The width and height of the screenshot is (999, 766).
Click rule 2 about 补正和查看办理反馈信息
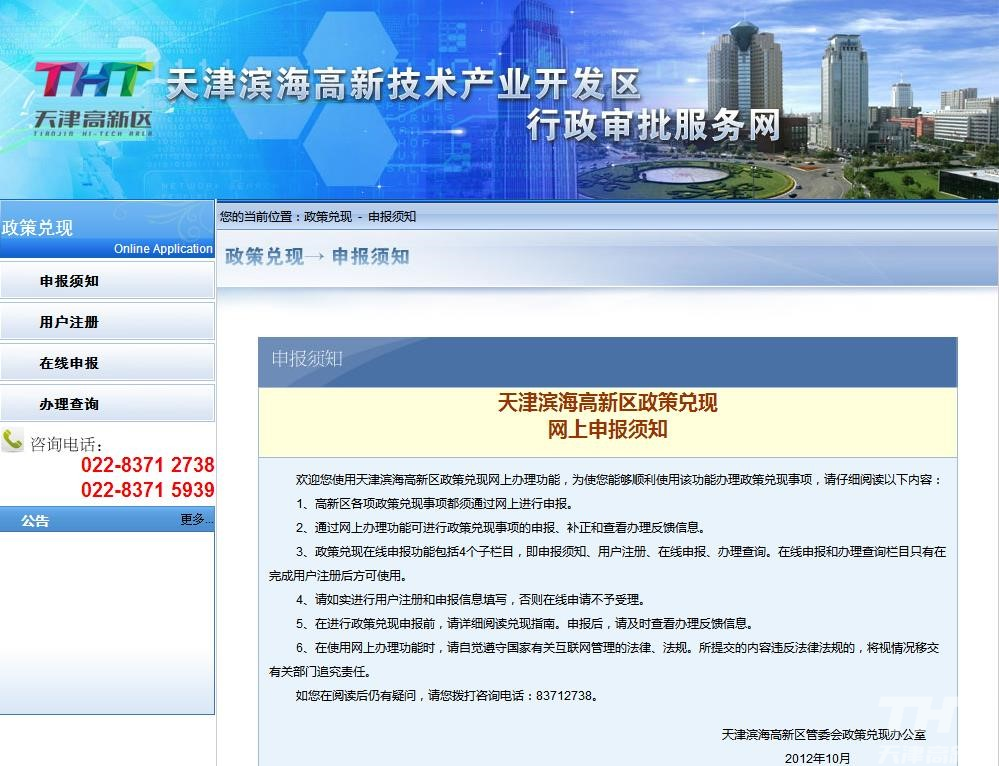point(501,528)
